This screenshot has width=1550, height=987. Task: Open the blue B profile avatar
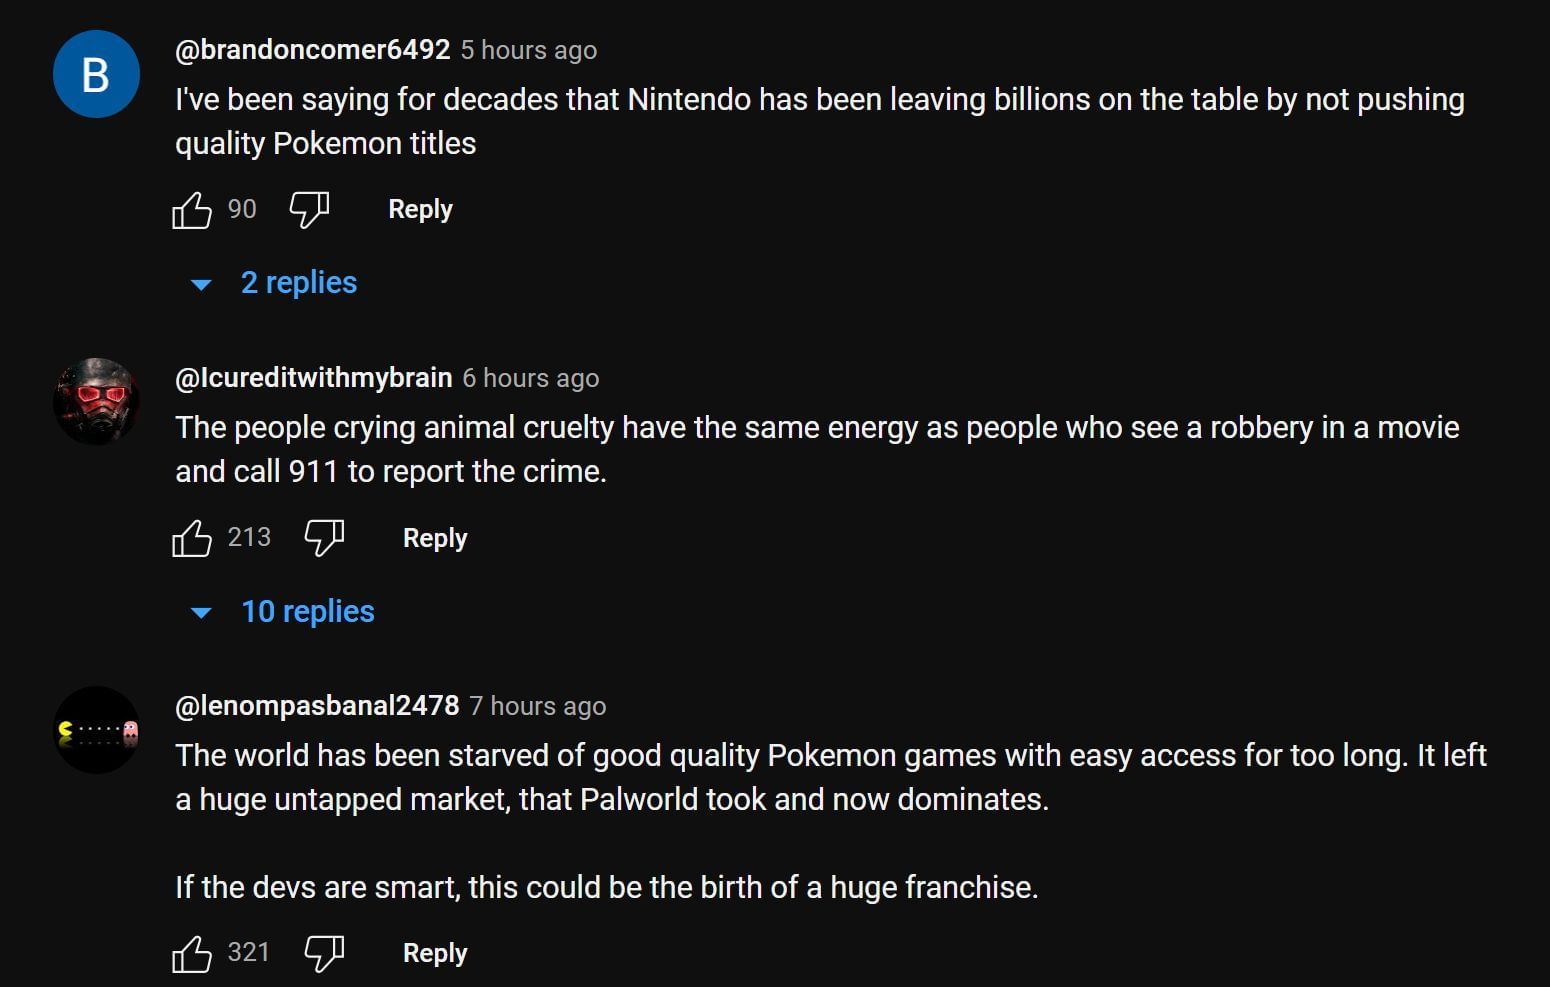click(x=96, y=74)
